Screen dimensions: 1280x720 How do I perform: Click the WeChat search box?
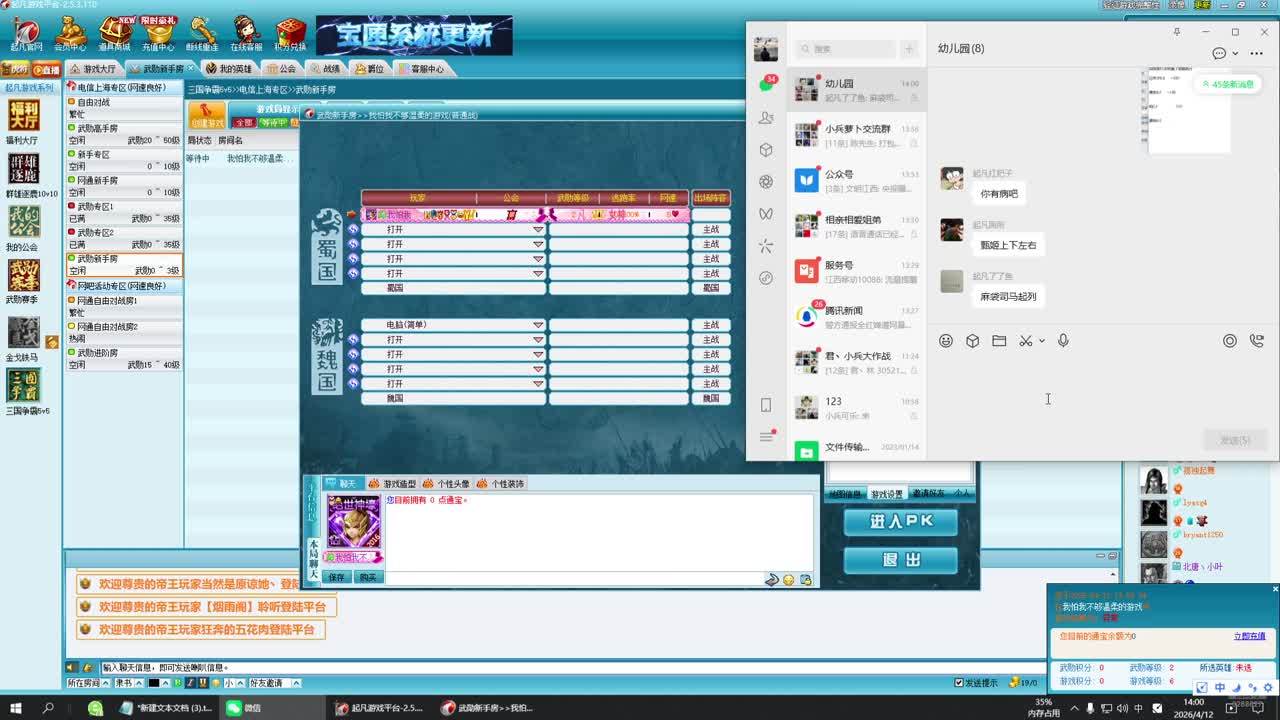click(845, 49)
